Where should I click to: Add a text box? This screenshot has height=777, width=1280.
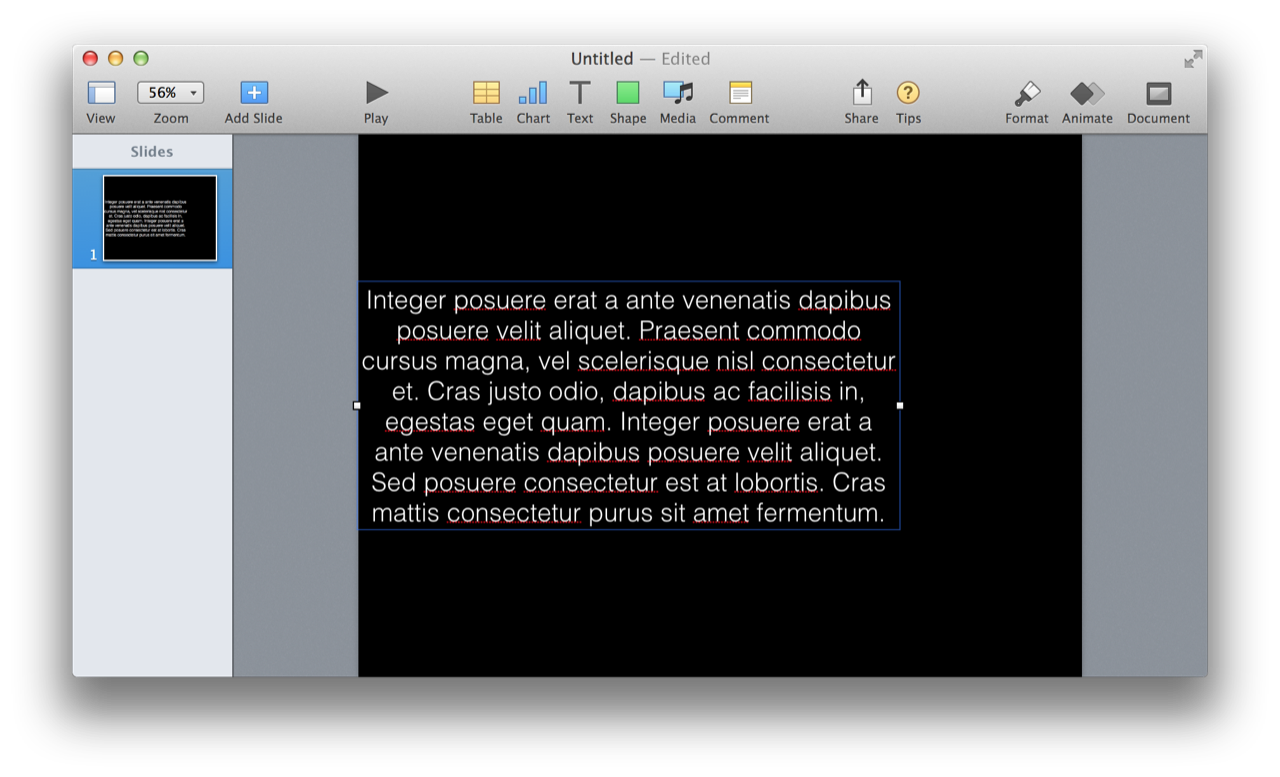point(580,93)
